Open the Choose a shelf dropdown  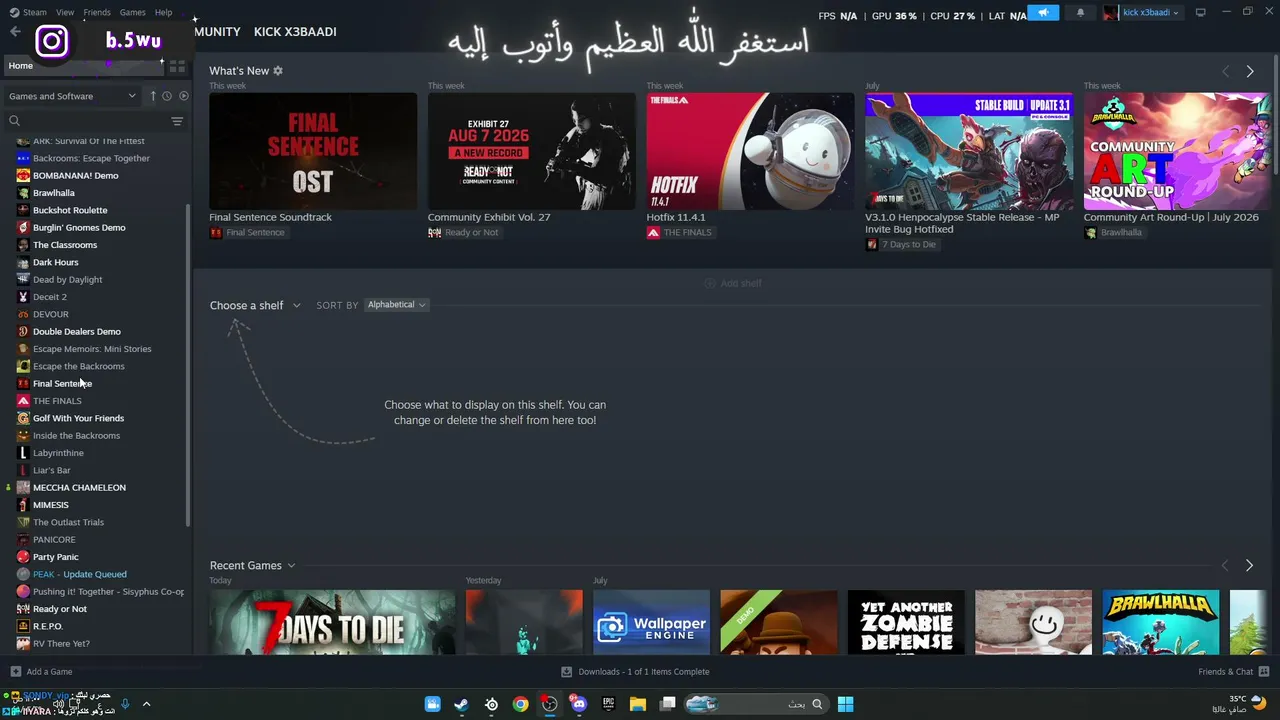[255, 305]
